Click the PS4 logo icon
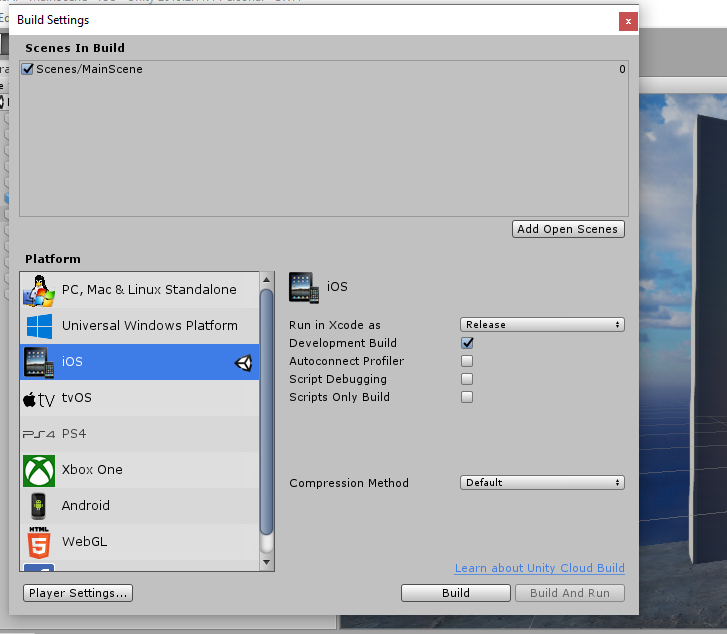 39,434
